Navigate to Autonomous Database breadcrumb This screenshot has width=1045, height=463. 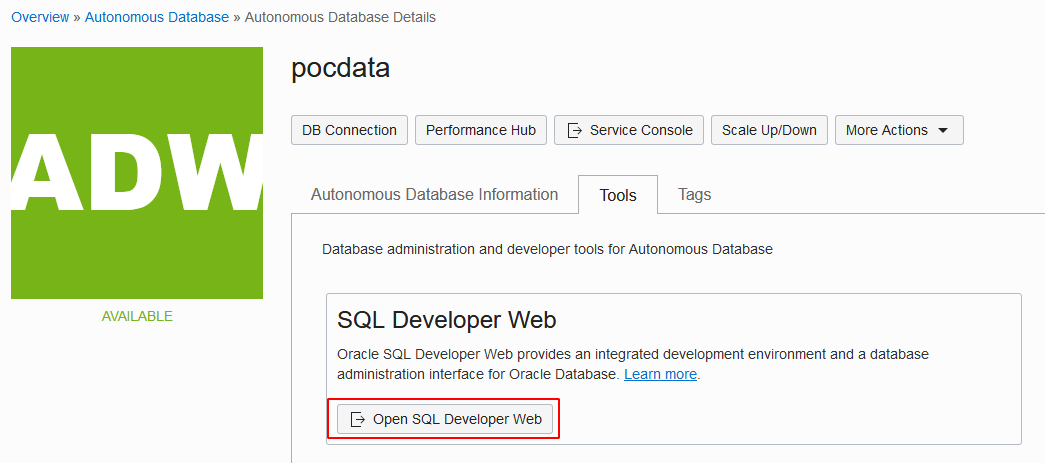157,17
